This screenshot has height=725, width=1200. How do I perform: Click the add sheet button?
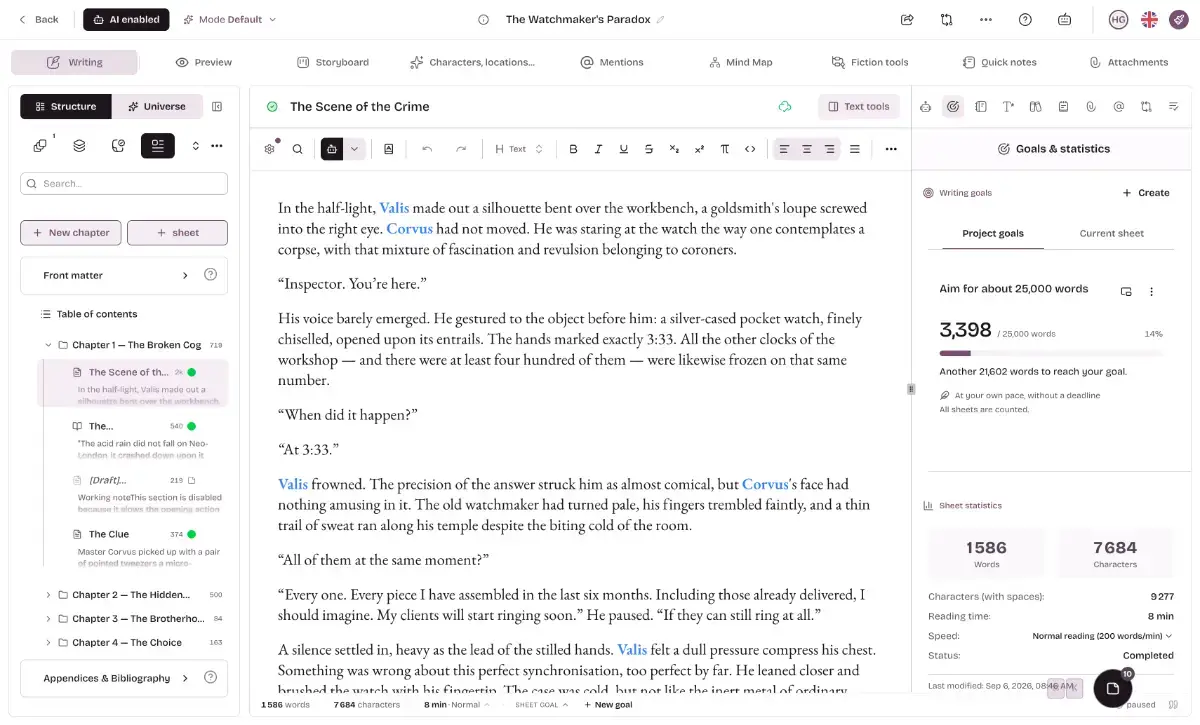click(x=177, y=232)
